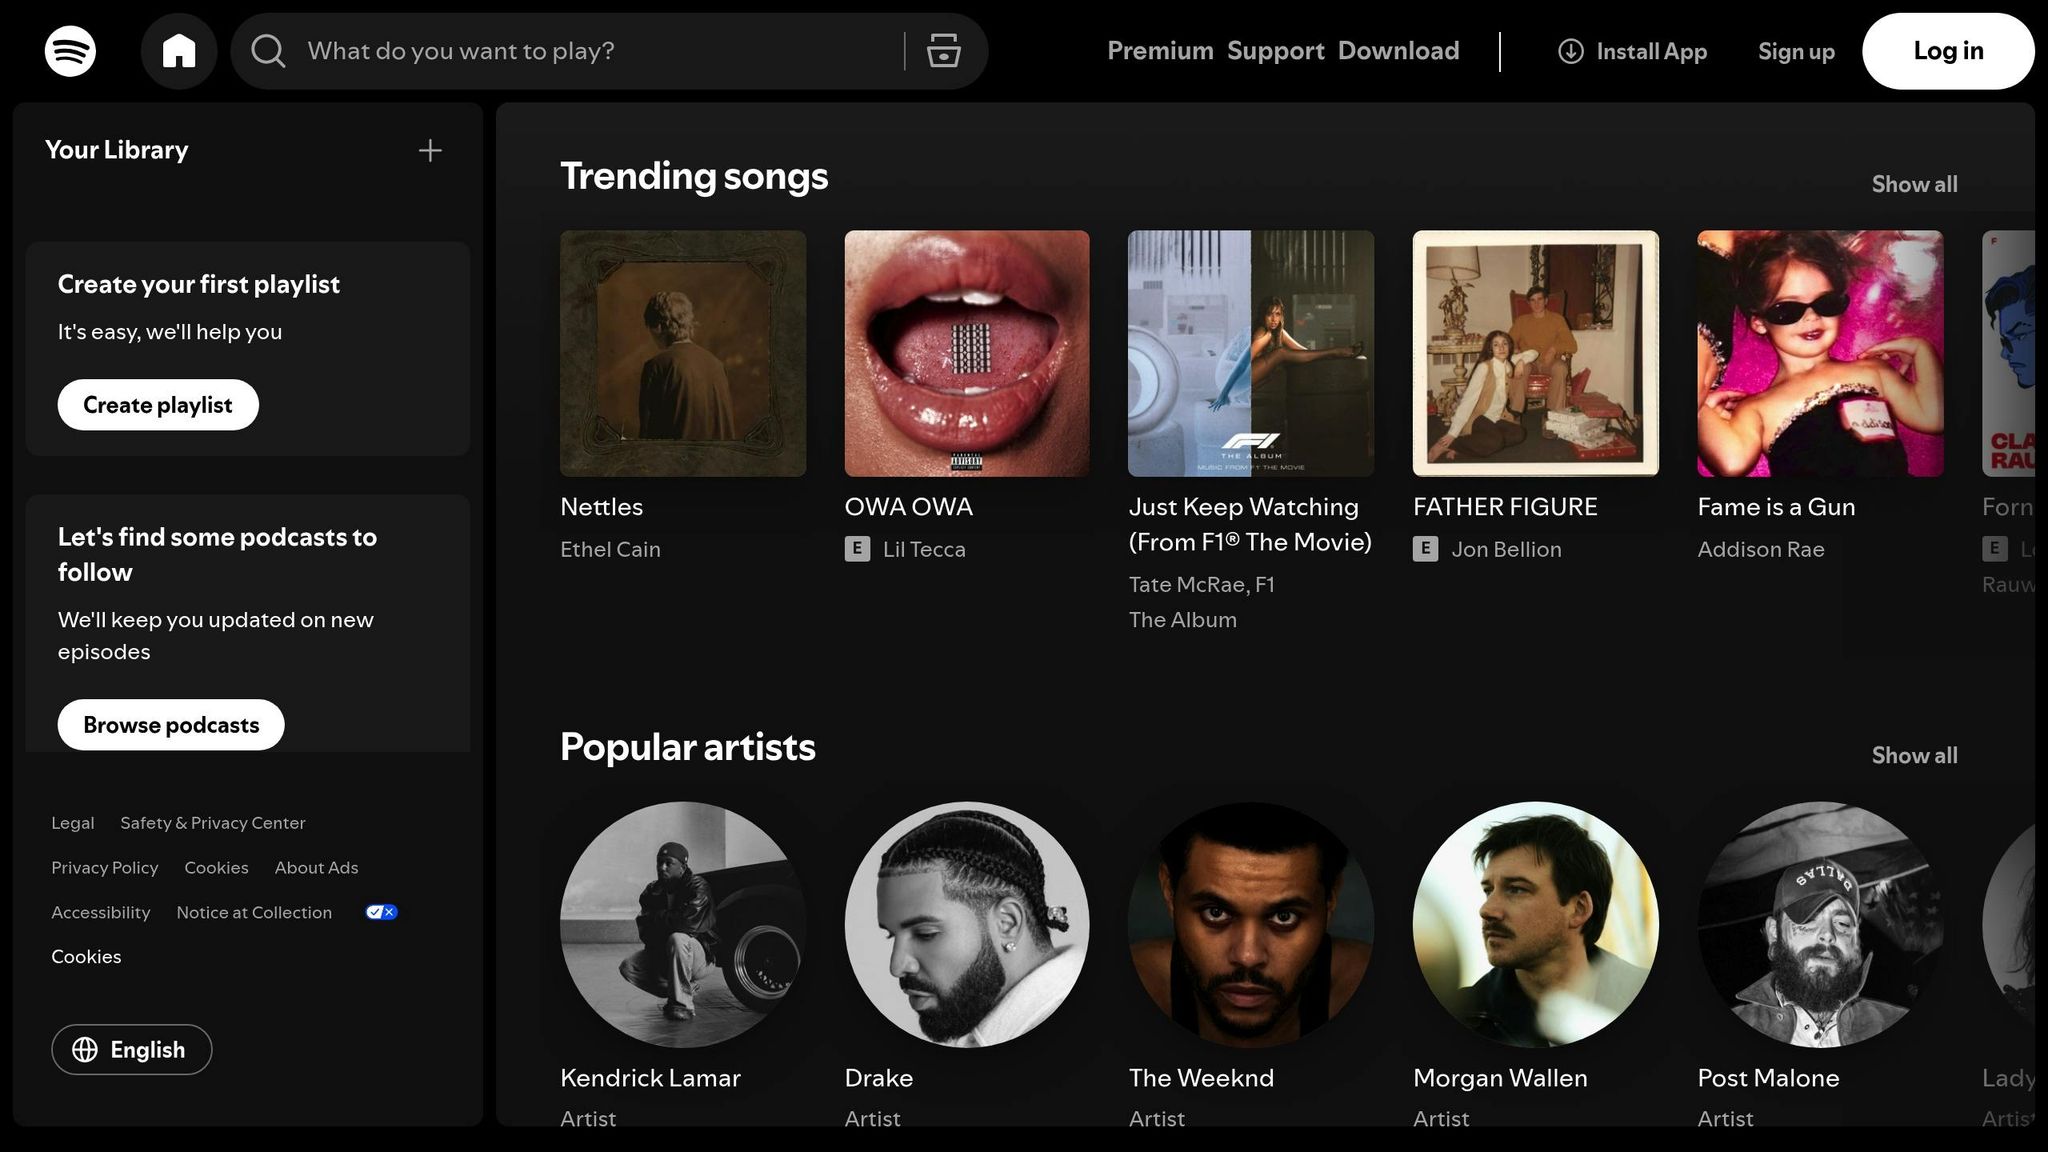This screenshot has width=2048, height=1152.
Task: Click the Addison Rae artist link
Action: click(1761, 549)
